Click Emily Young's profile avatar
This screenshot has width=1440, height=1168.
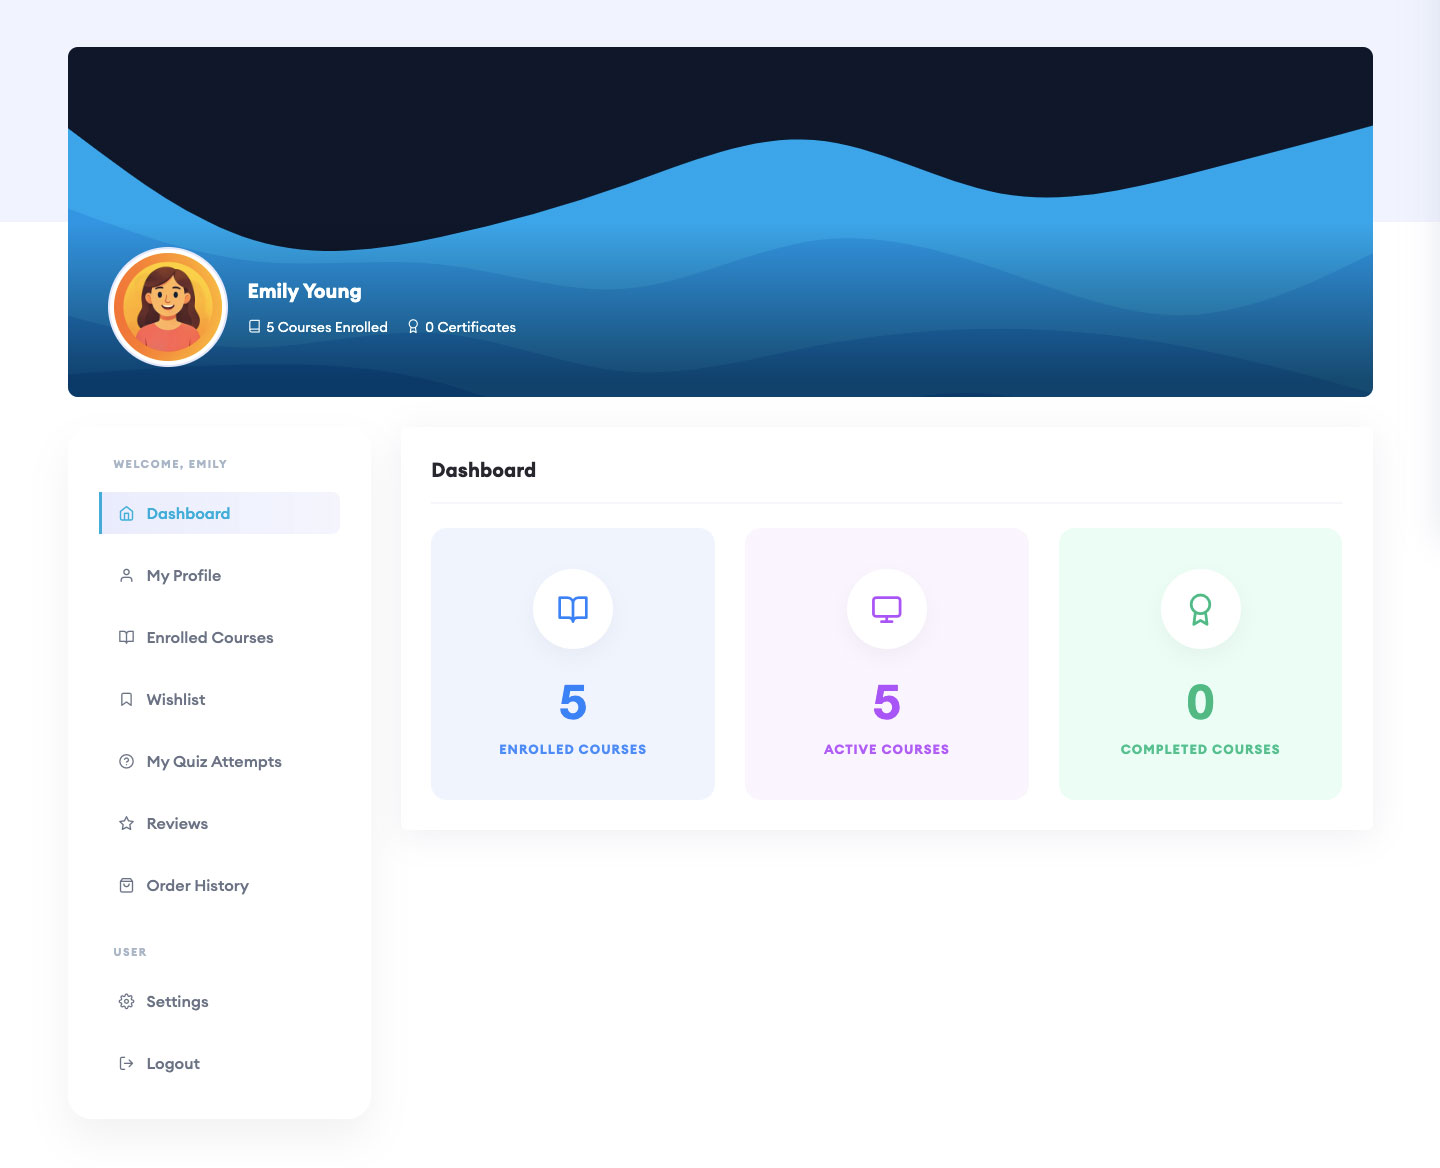click(x=167, y=306)
